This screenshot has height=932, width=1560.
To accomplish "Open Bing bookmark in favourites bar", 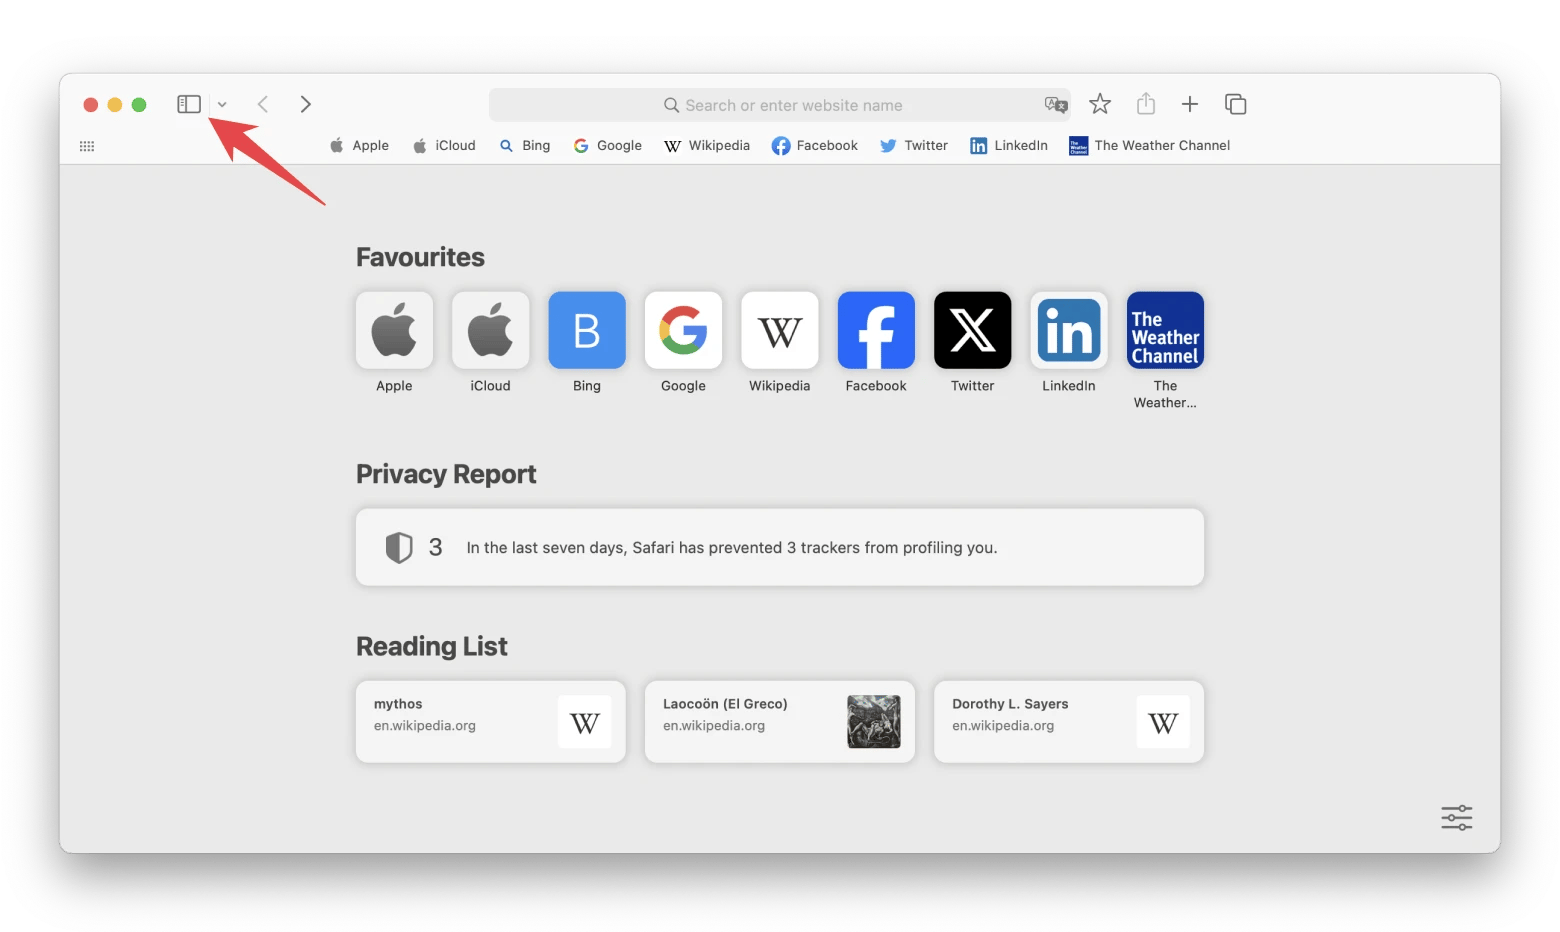I will (525, 145).
